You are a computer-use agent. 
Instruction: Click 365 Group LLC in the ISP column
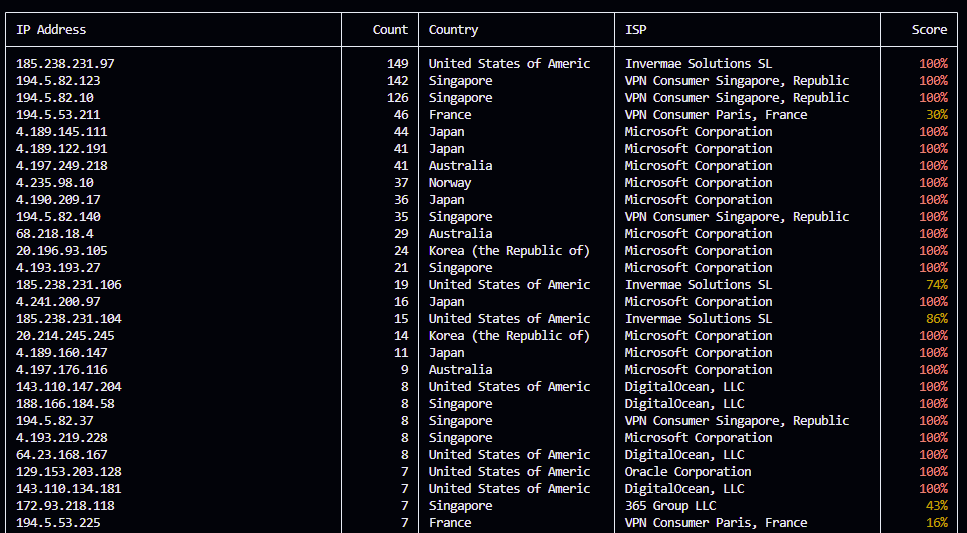670,506
